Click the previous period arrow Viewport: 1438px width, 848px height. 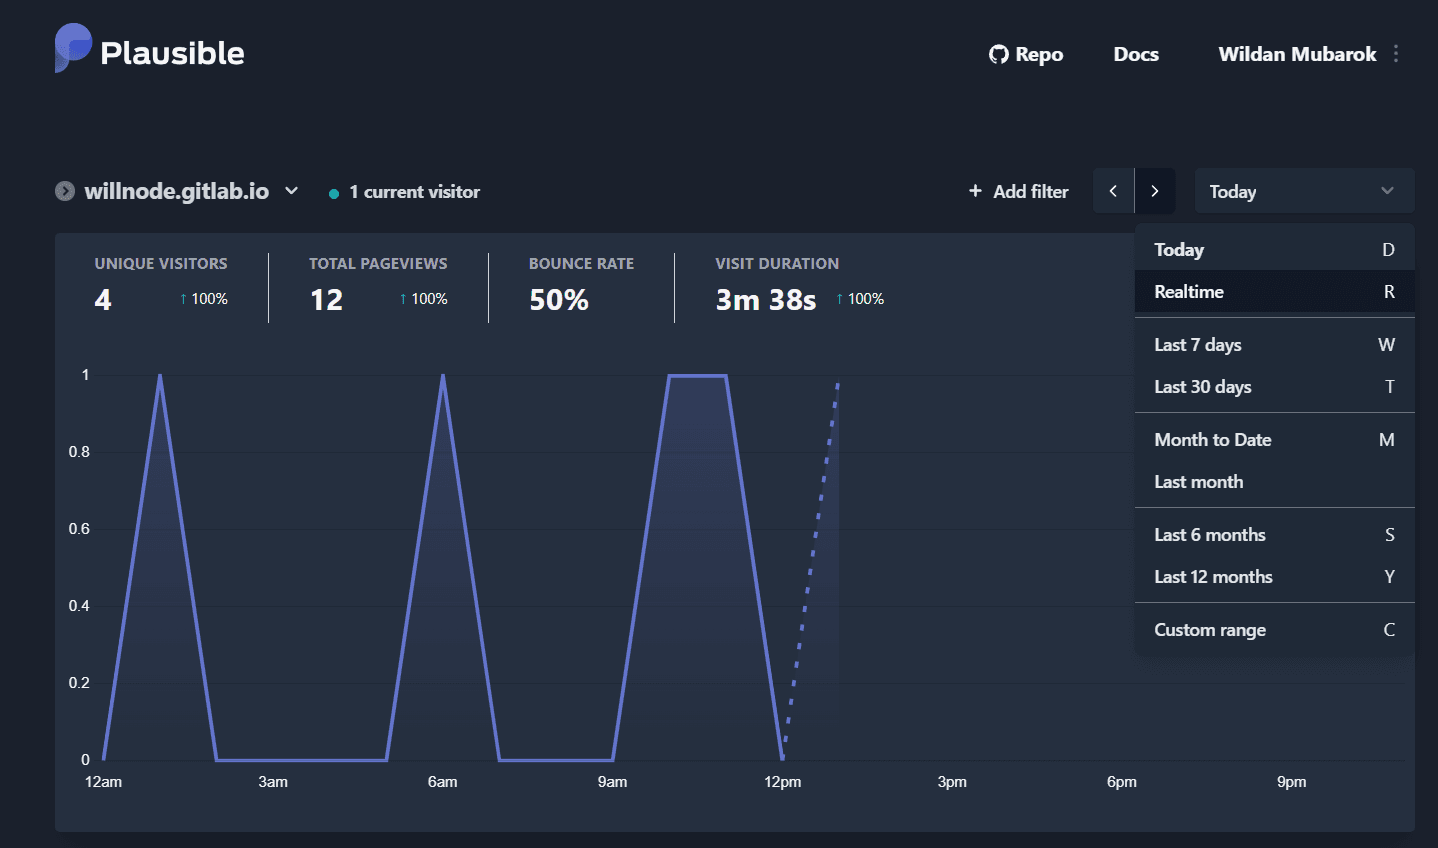coord(1113,190)
